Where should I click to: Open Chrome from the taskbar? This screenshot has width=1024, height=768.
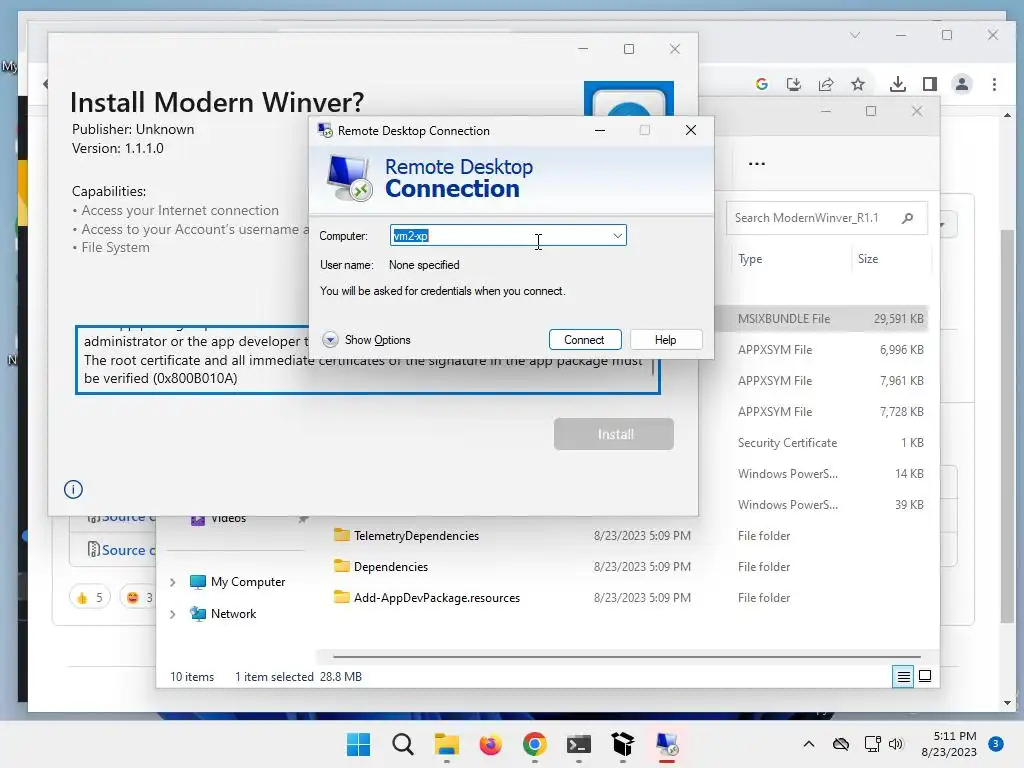[534, 744]
